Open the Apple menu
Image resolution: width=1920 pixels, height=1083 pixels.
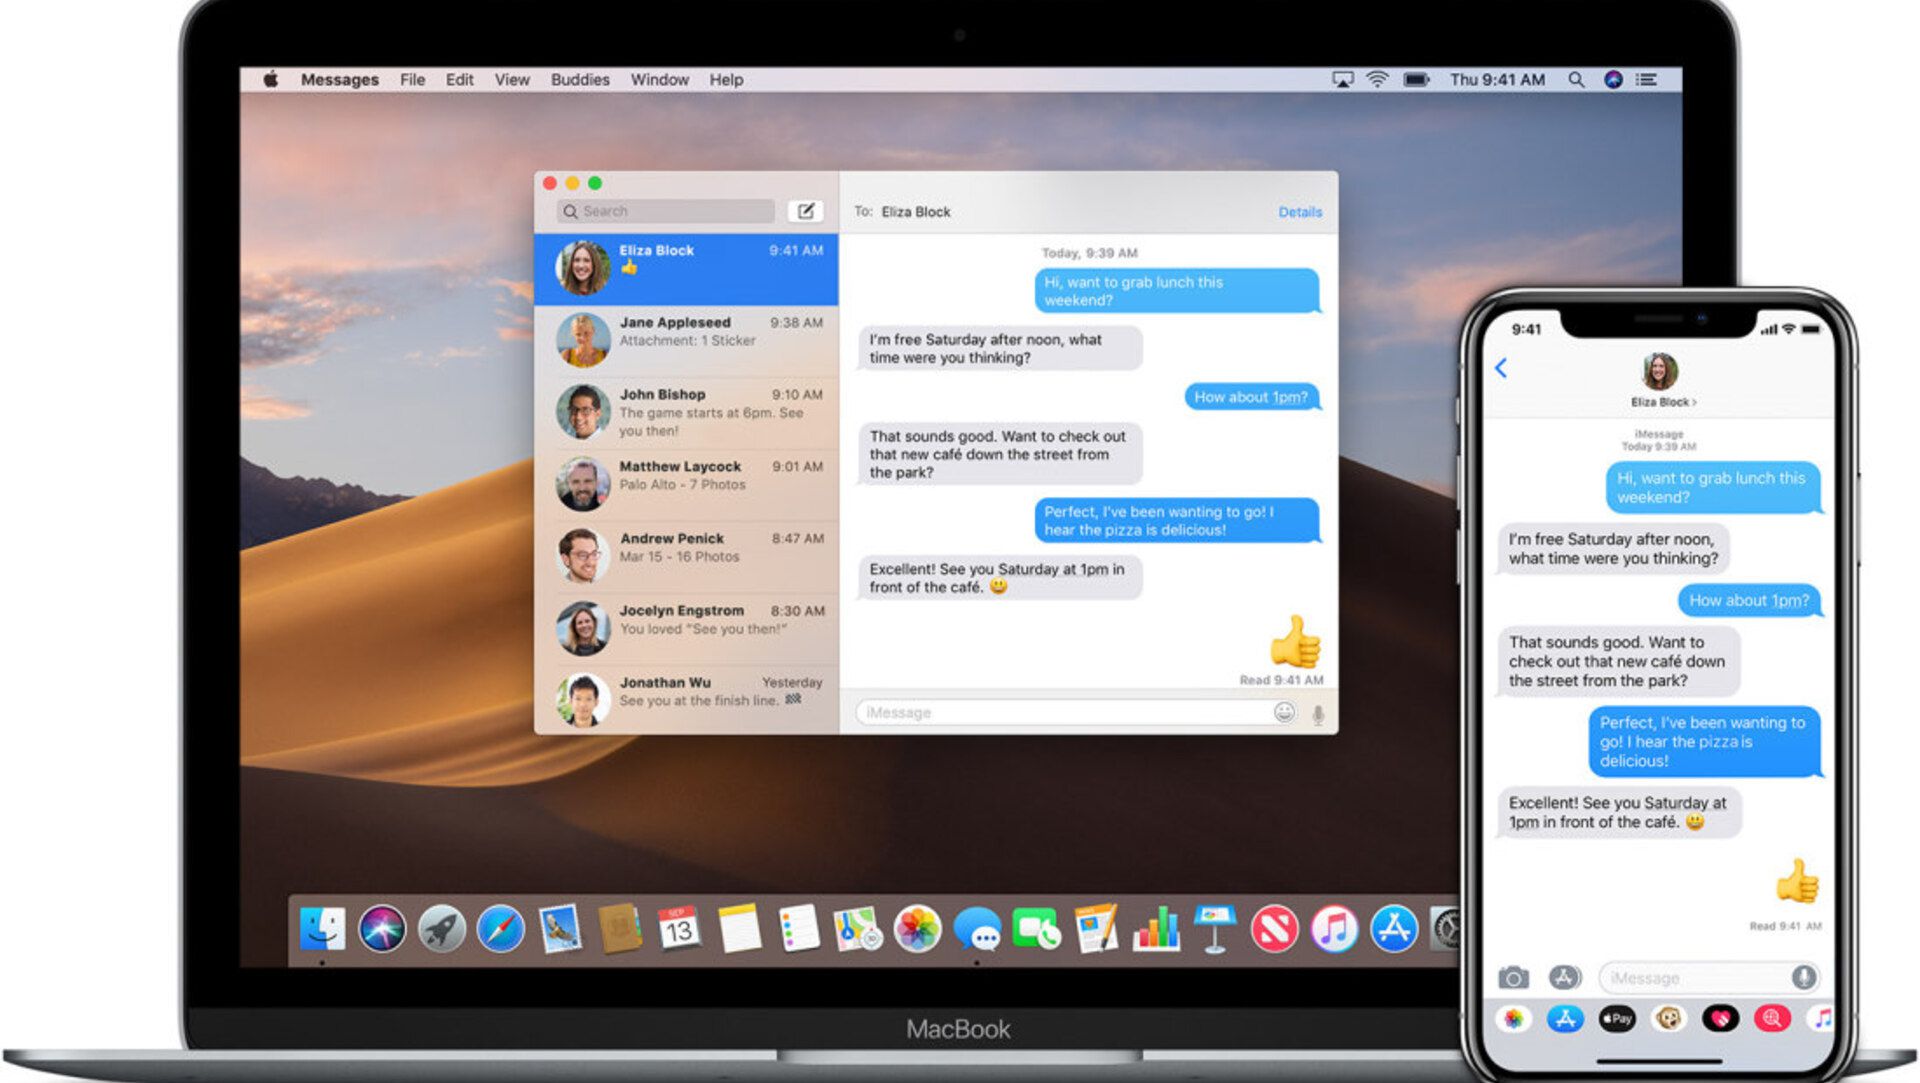[270, 79]
